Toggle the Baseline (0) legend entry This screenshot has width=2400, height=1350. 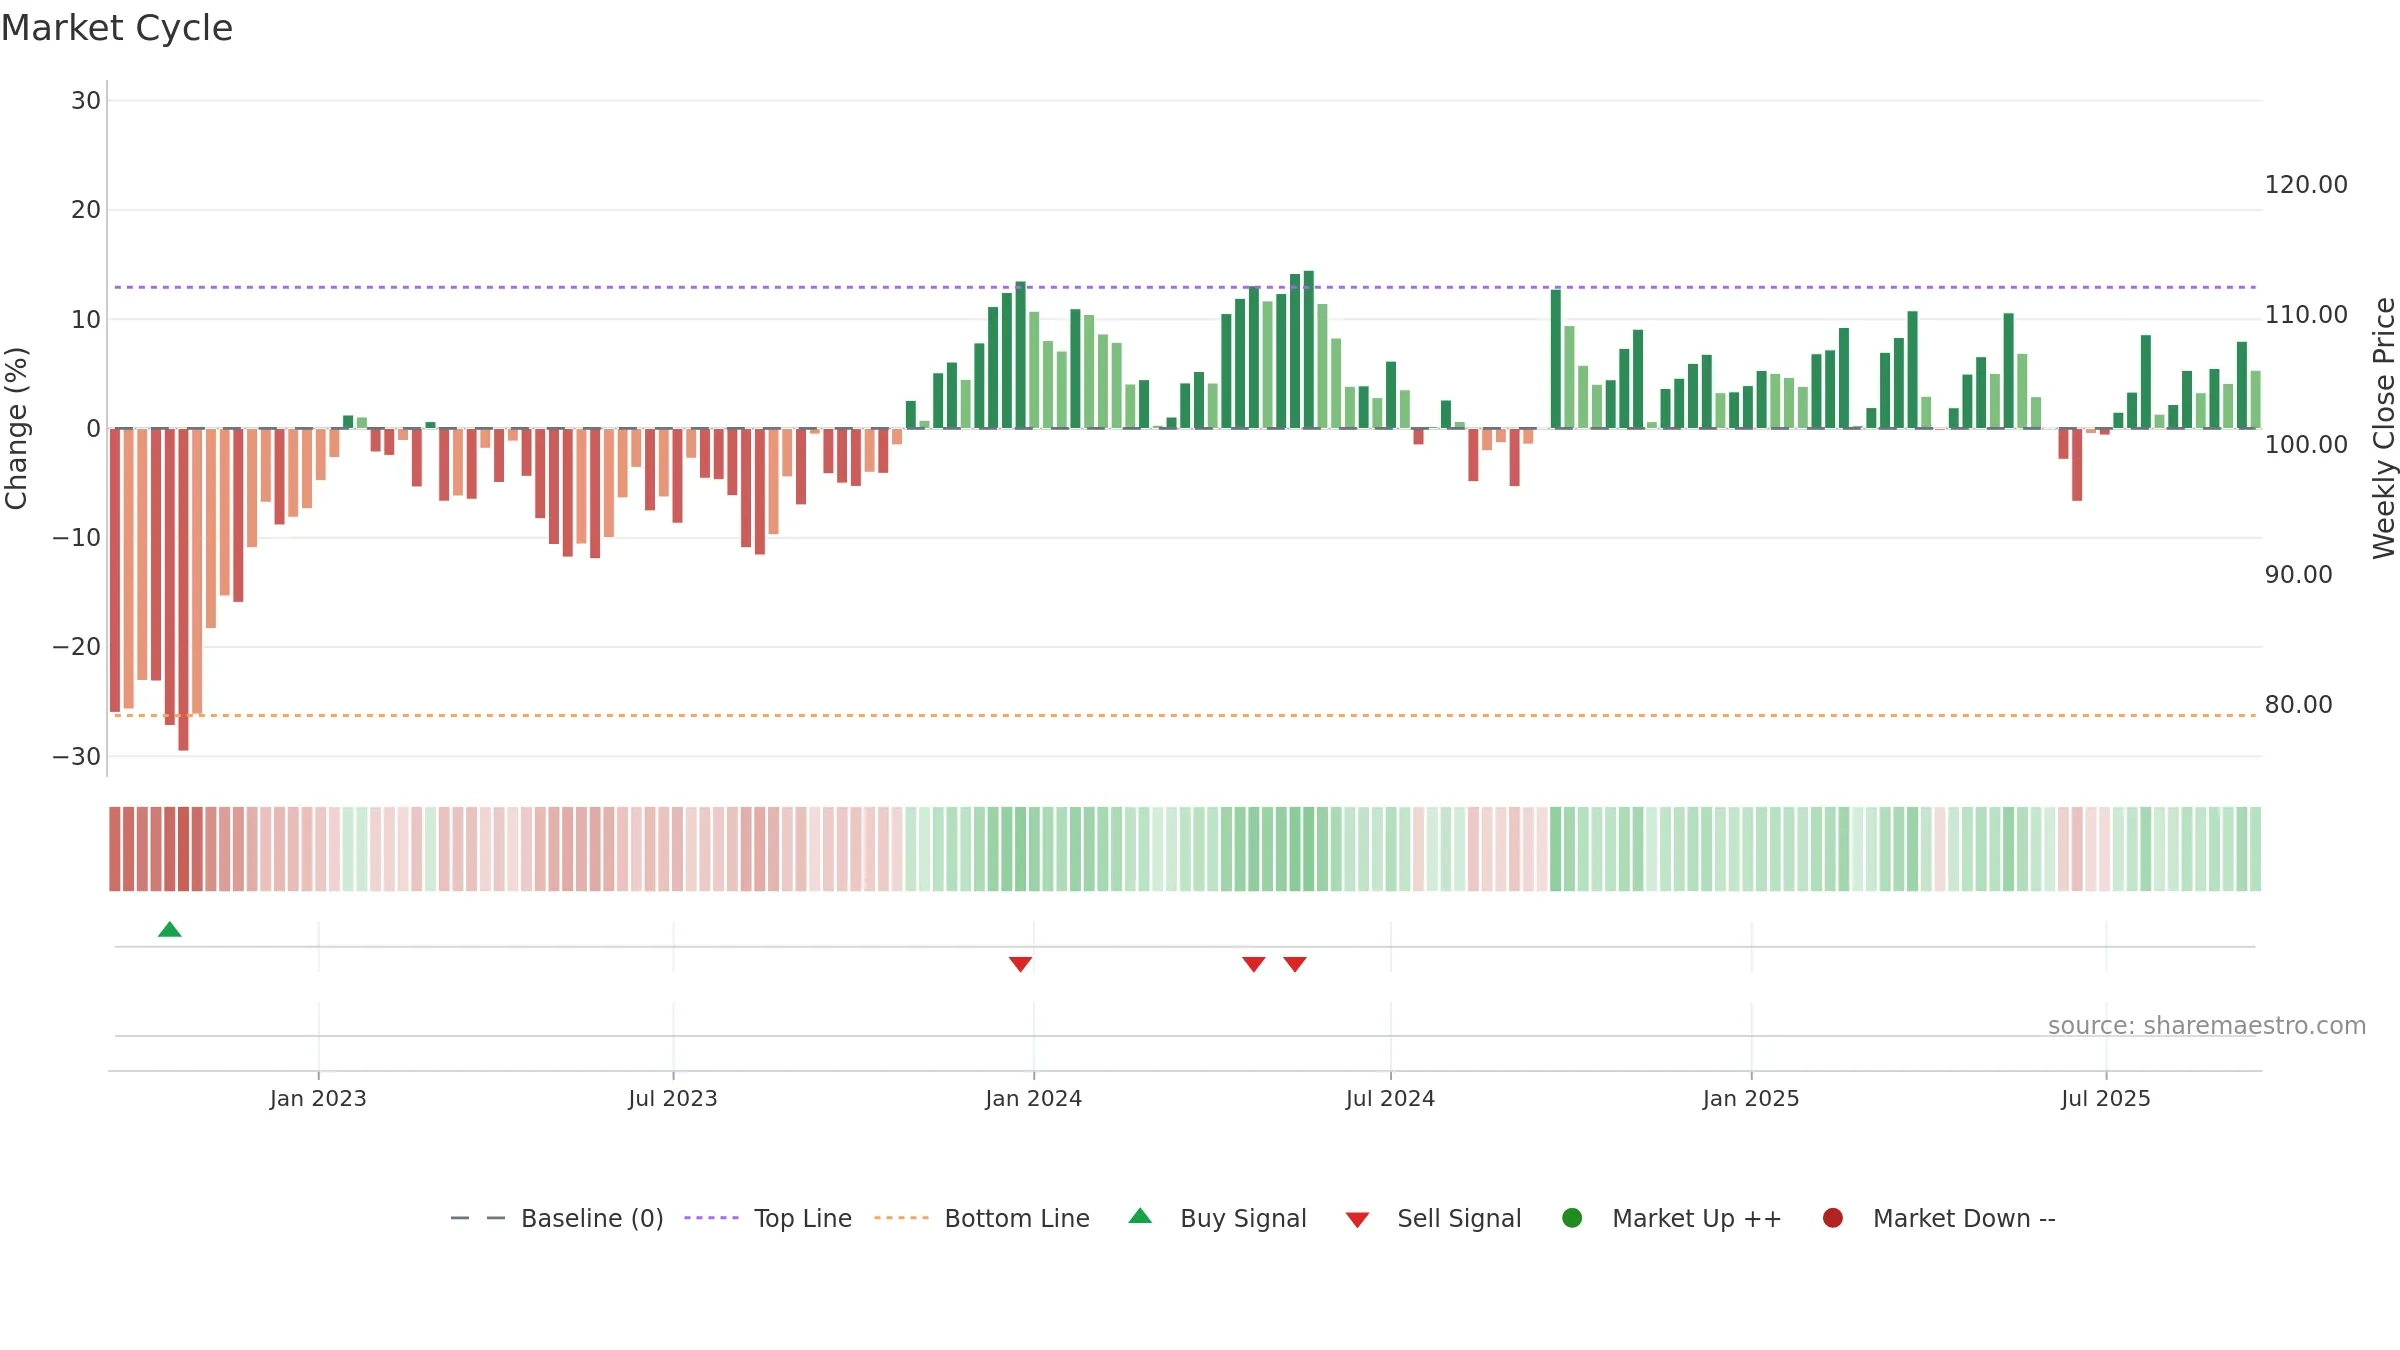coord(557,1218)
